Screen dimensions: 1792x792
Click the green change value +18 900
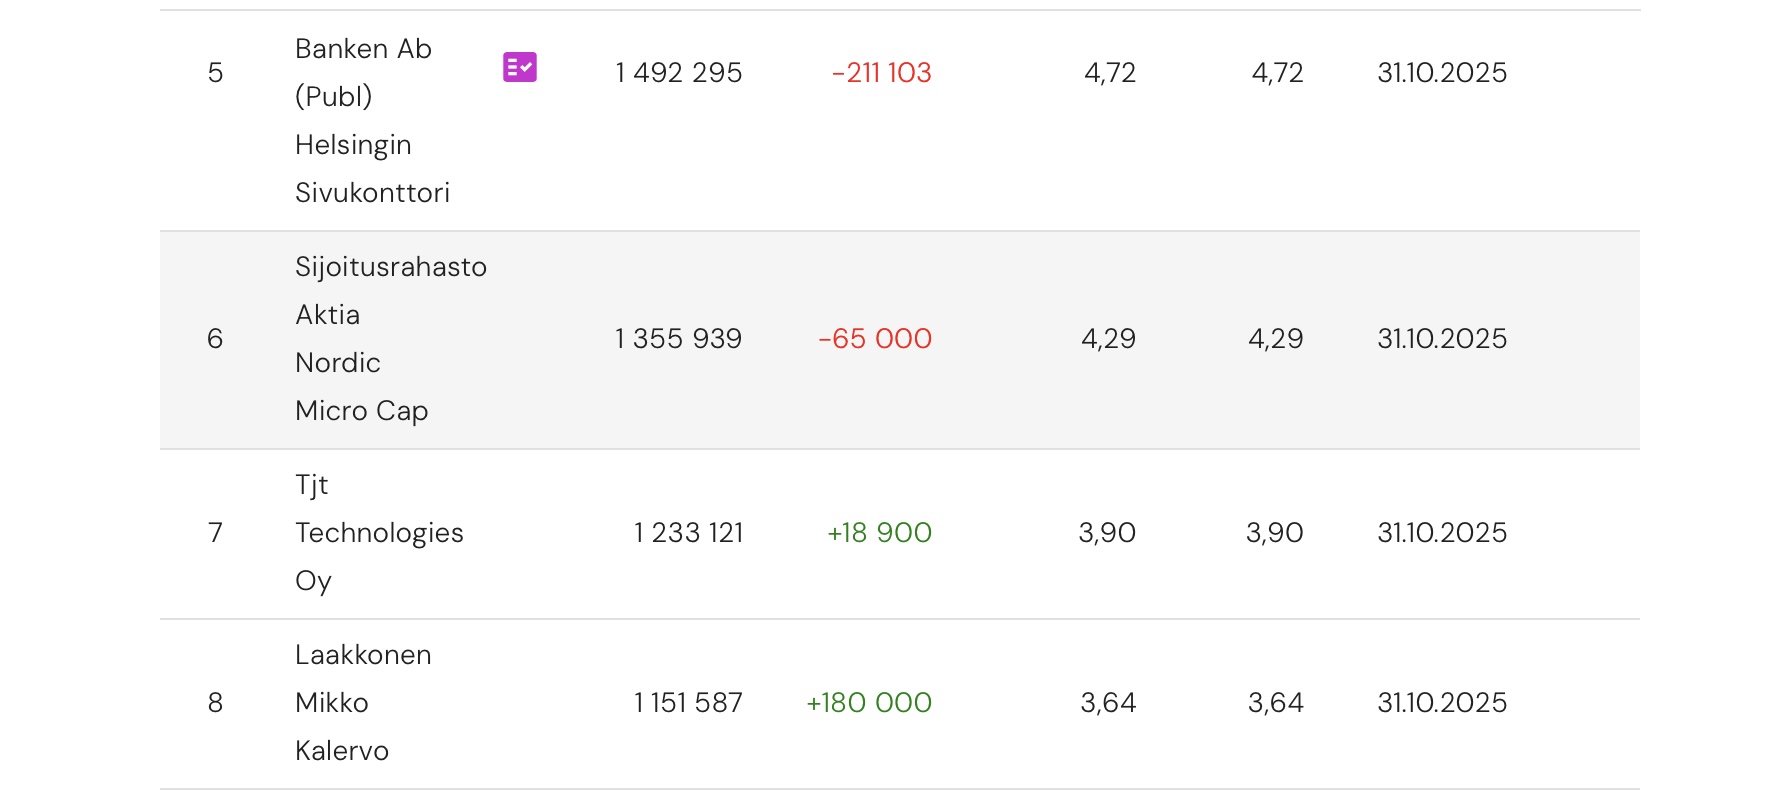point(879,533)
